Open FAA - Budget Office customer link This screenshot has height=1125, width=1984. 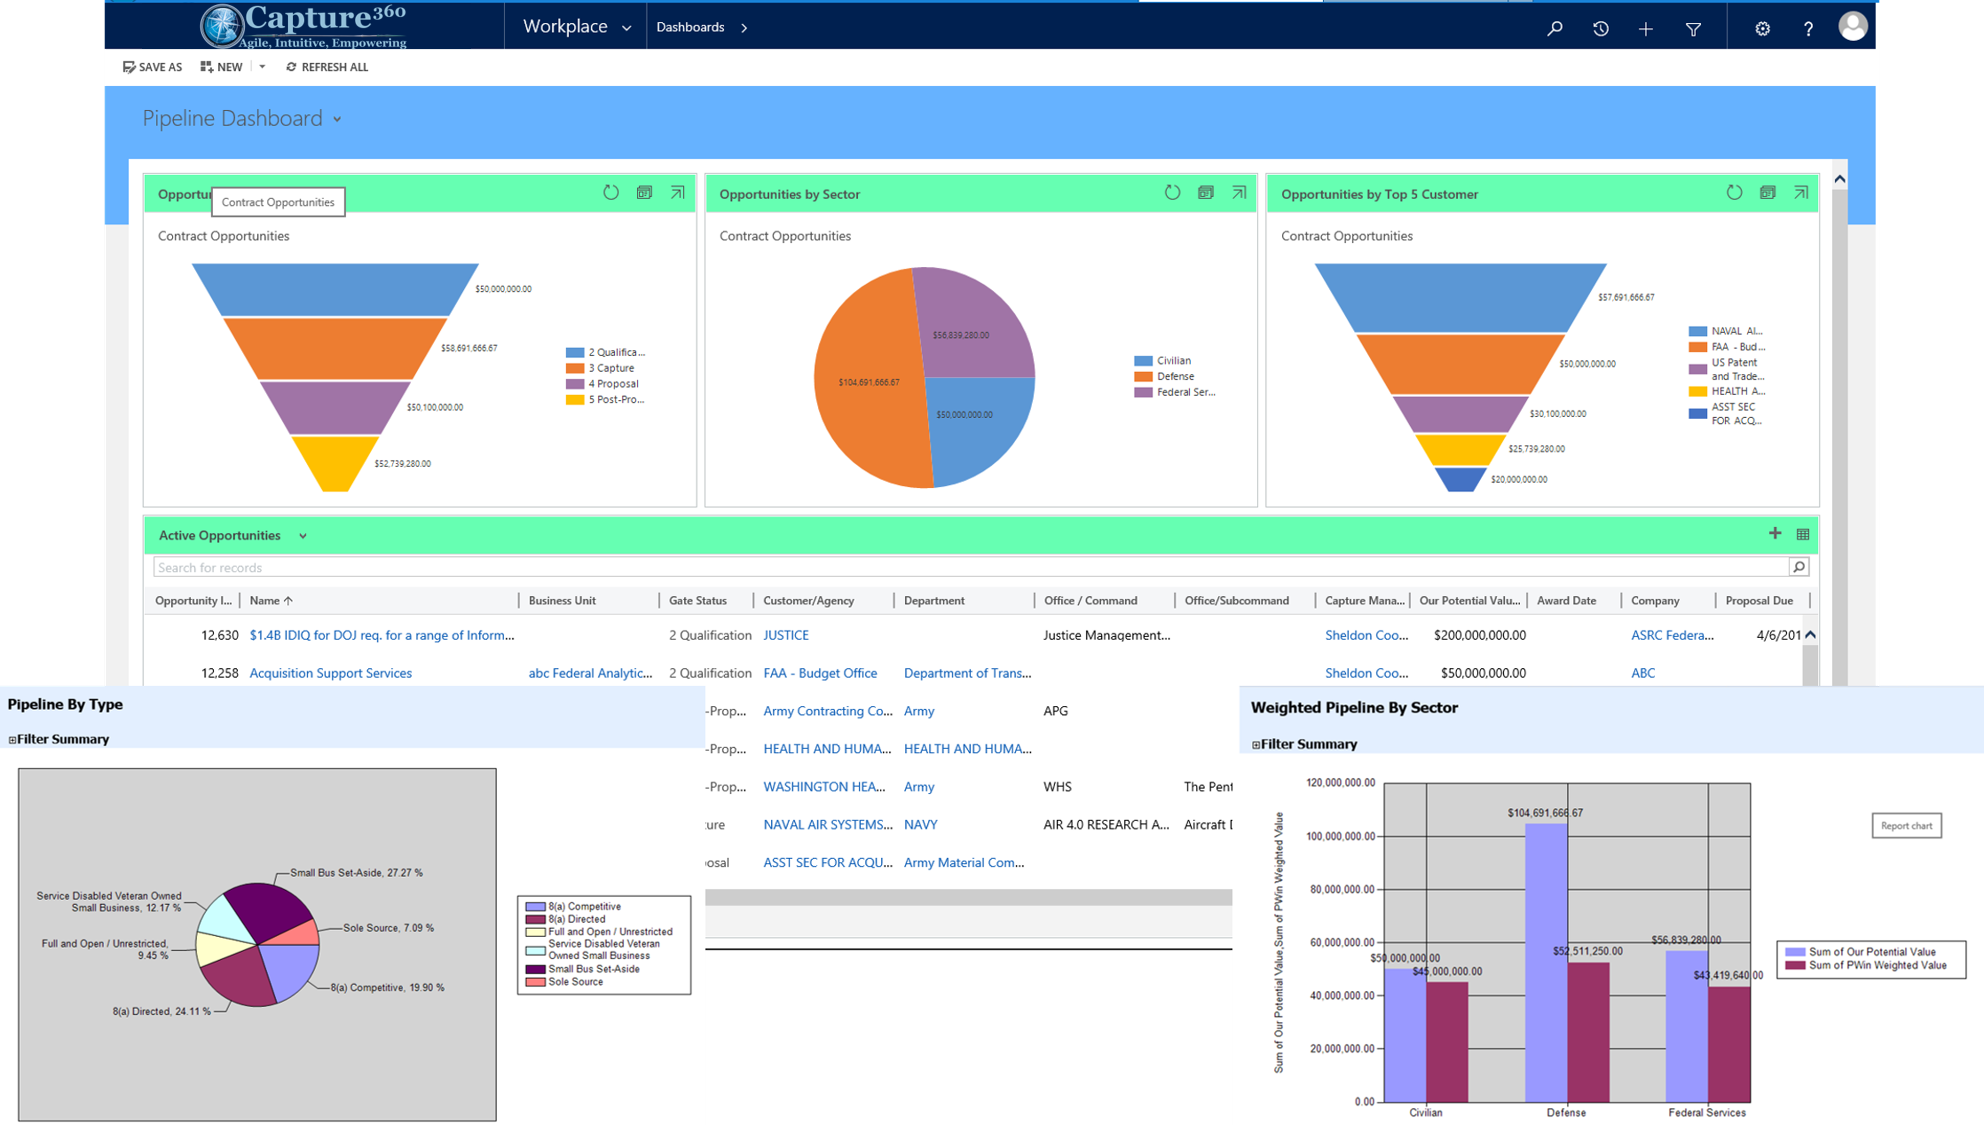pyautogui.click(x=820, y=673)
